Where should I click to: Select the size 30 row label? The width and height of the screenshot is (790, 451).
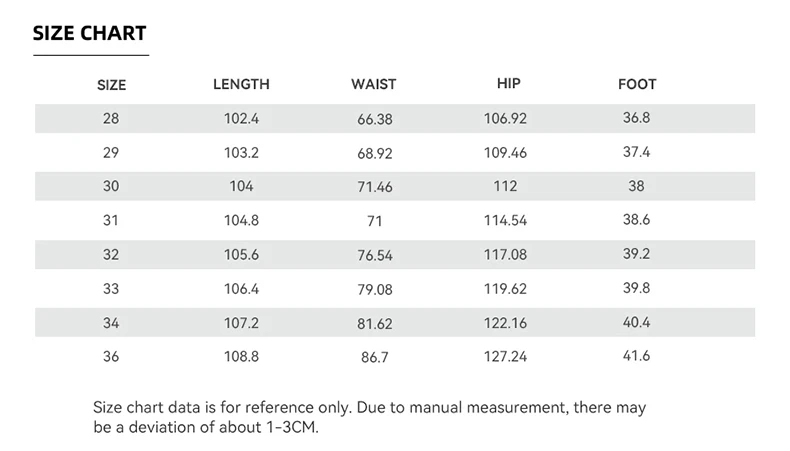point(111,186)
